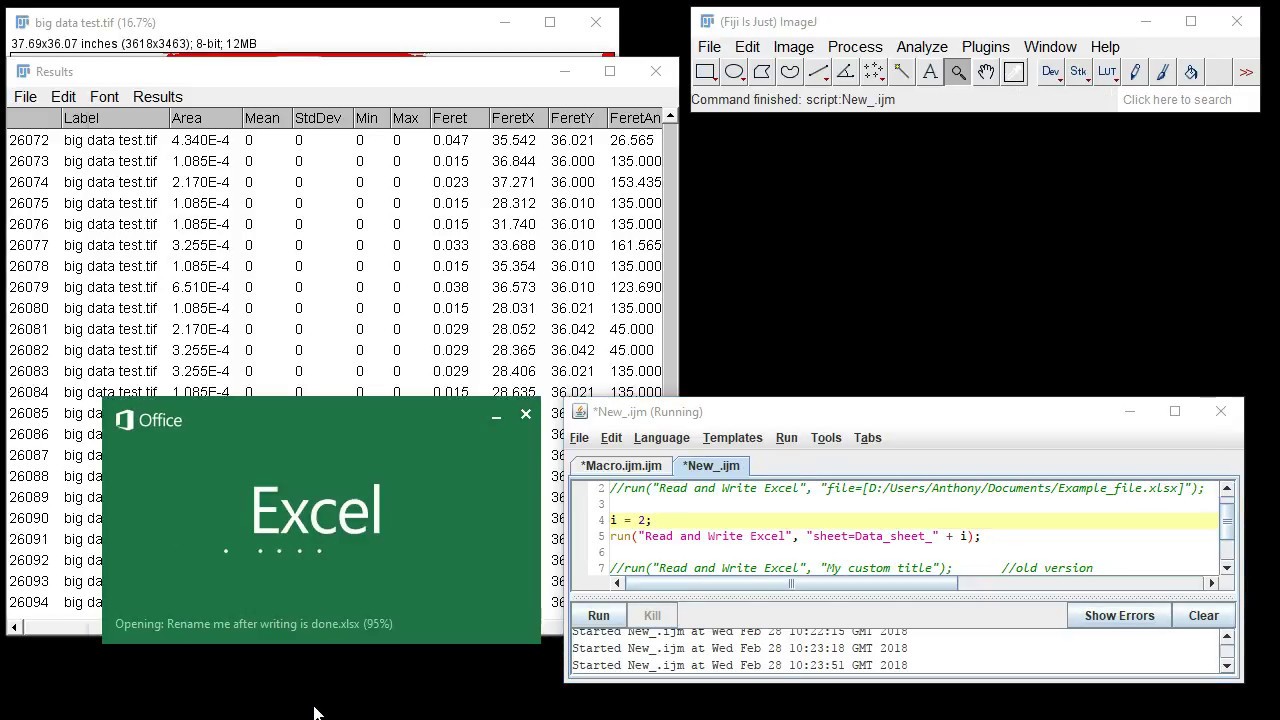This screenshot has height=720, width=1280.
Task: Close the Excel splash window
Action: point(526,414)
